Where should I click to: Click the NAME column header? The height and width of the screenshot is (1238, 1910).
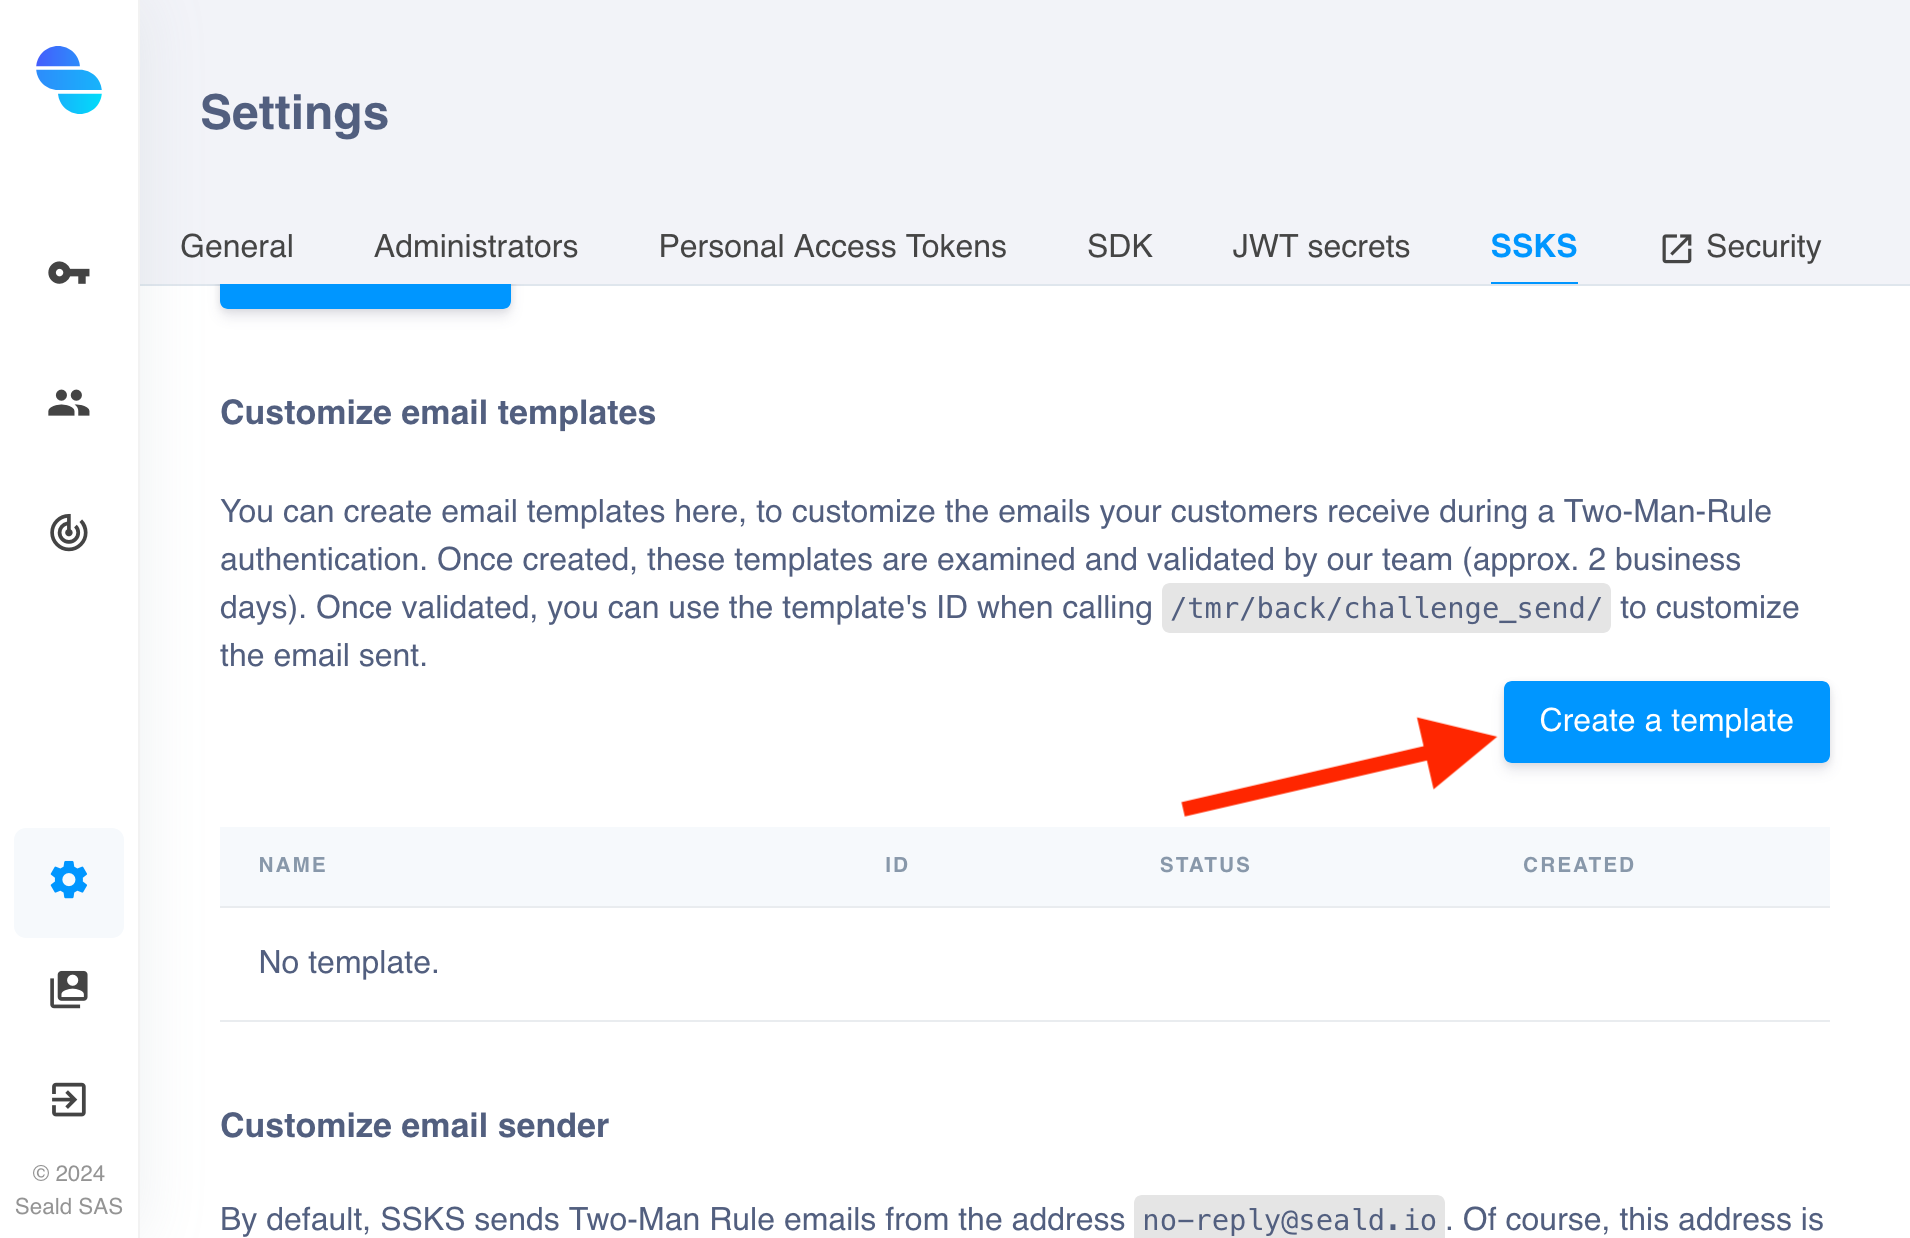292,865
